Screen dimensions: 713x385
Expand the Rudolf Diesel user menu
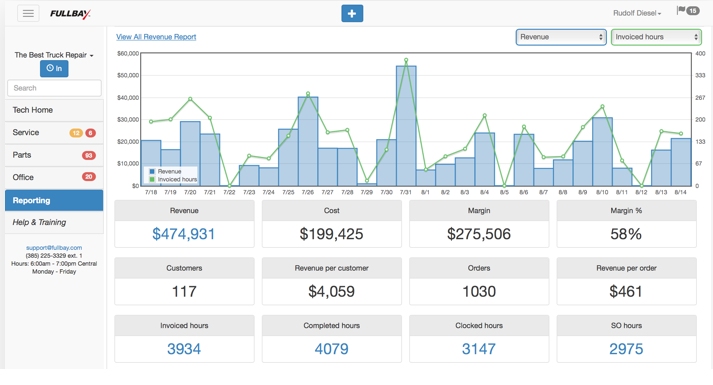coord(637,13)
